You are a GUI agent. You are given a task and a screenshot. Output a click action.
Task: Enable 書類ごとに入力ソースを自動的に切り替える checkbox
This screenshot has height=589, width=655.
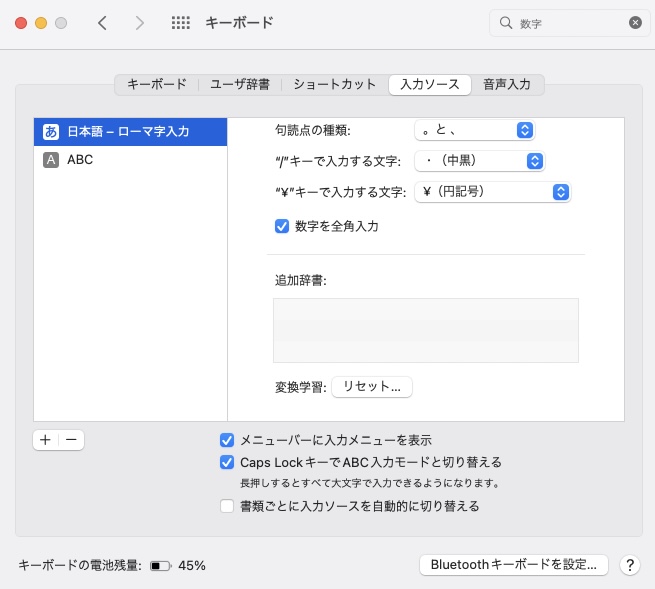[x=227, y=506]
